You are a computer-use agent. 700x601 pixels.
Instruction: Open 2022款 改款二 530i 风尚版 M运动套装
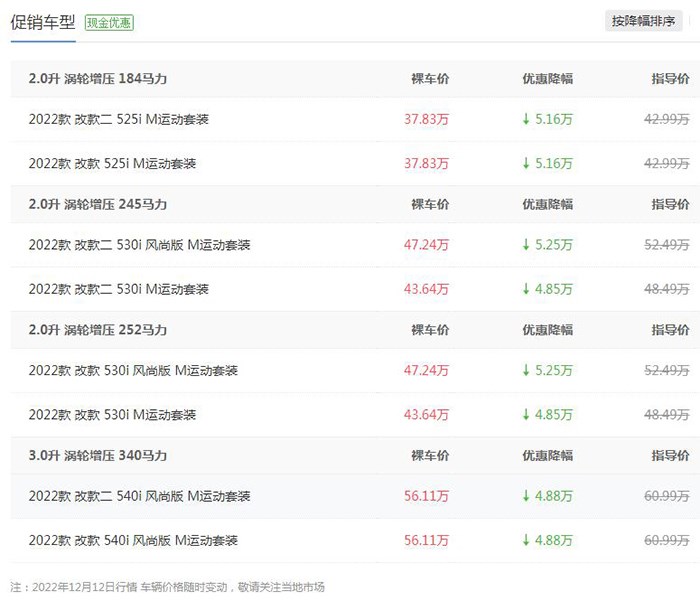139,245
